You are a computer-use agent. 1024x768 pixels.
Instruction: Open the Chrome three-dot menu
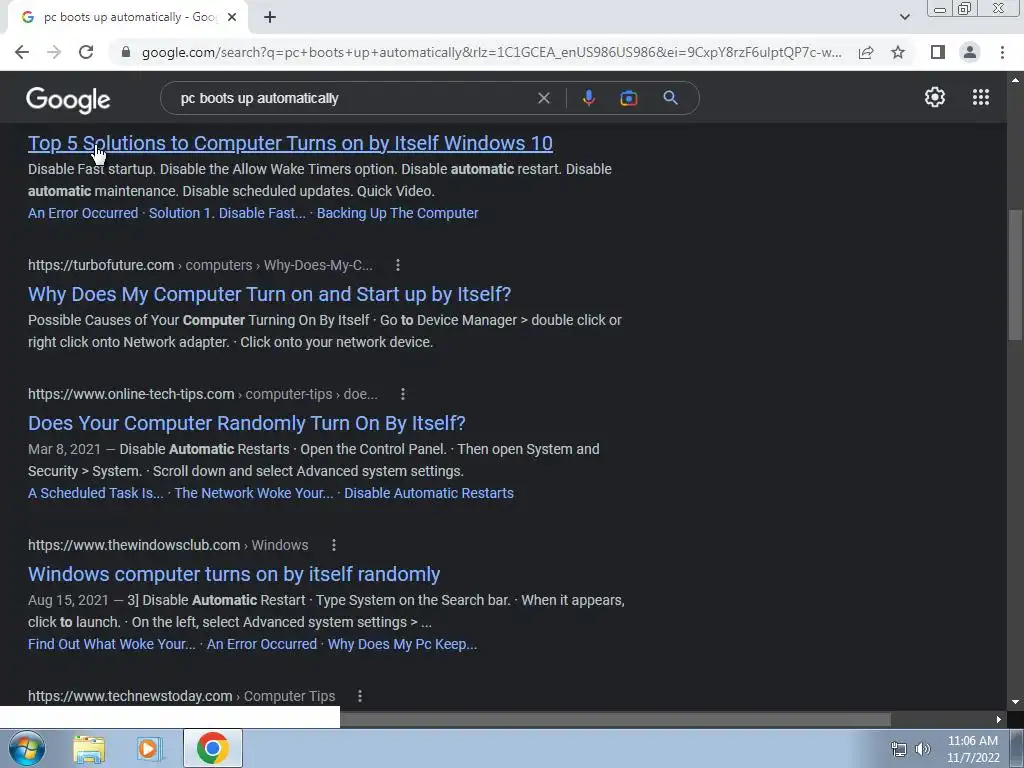[1002, 52]
